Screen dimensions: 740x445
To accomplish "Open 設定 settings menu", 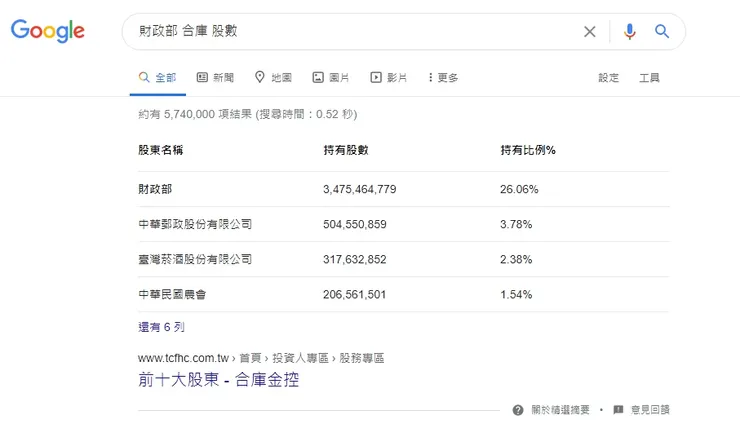I will pos(608,78).
